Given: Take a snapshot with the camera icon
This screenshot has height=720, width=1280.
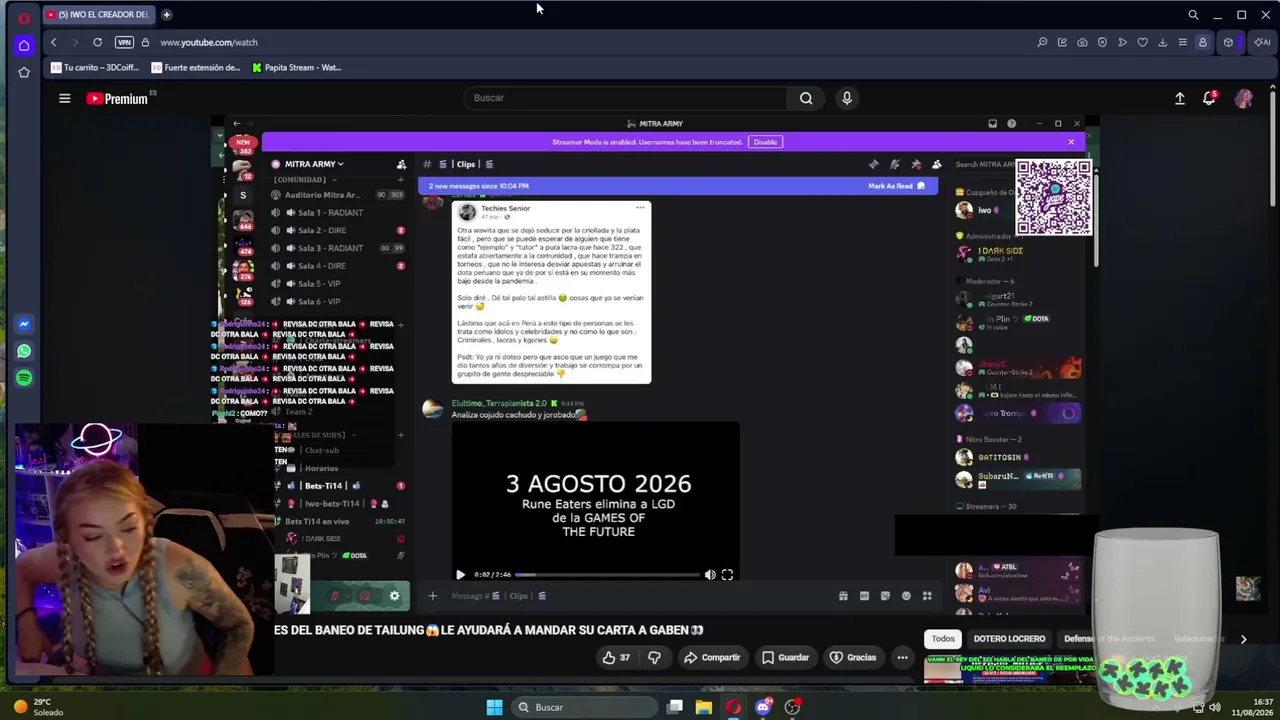Looking at the screenshot, I should [x=1082, y=42].
